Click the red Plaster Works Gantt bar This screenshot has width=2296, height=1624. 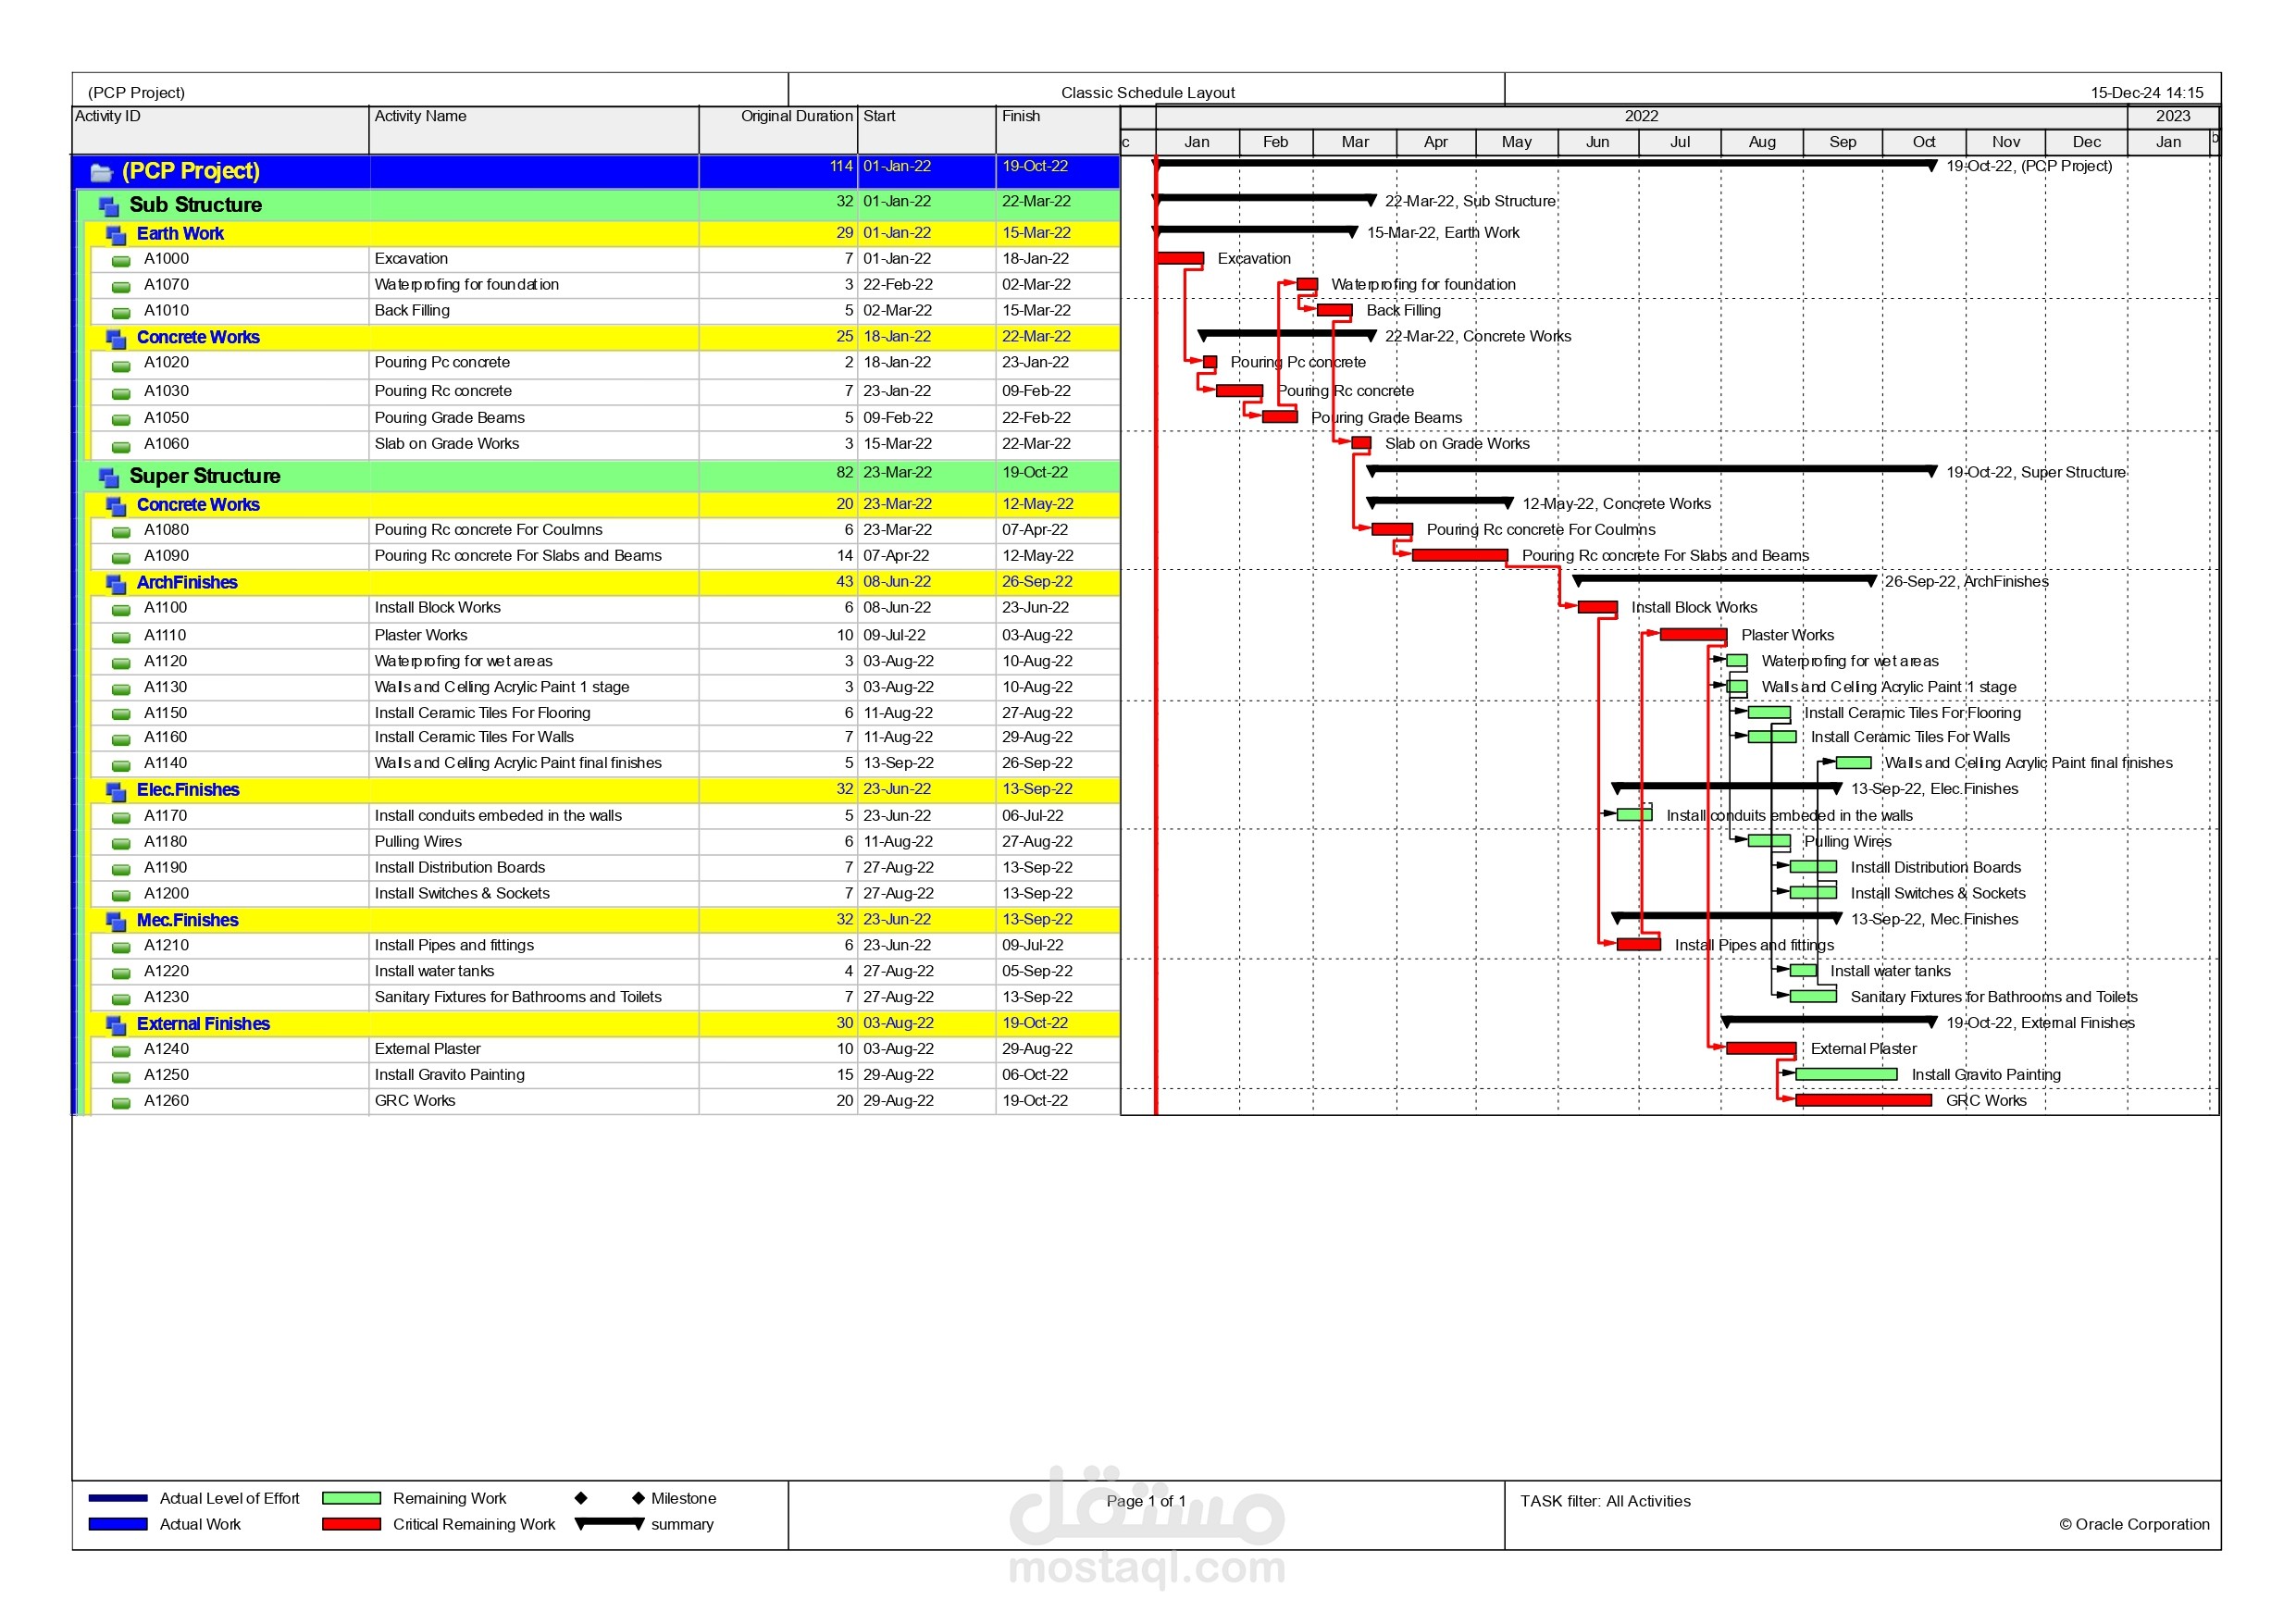click(x=1693, y=635)
